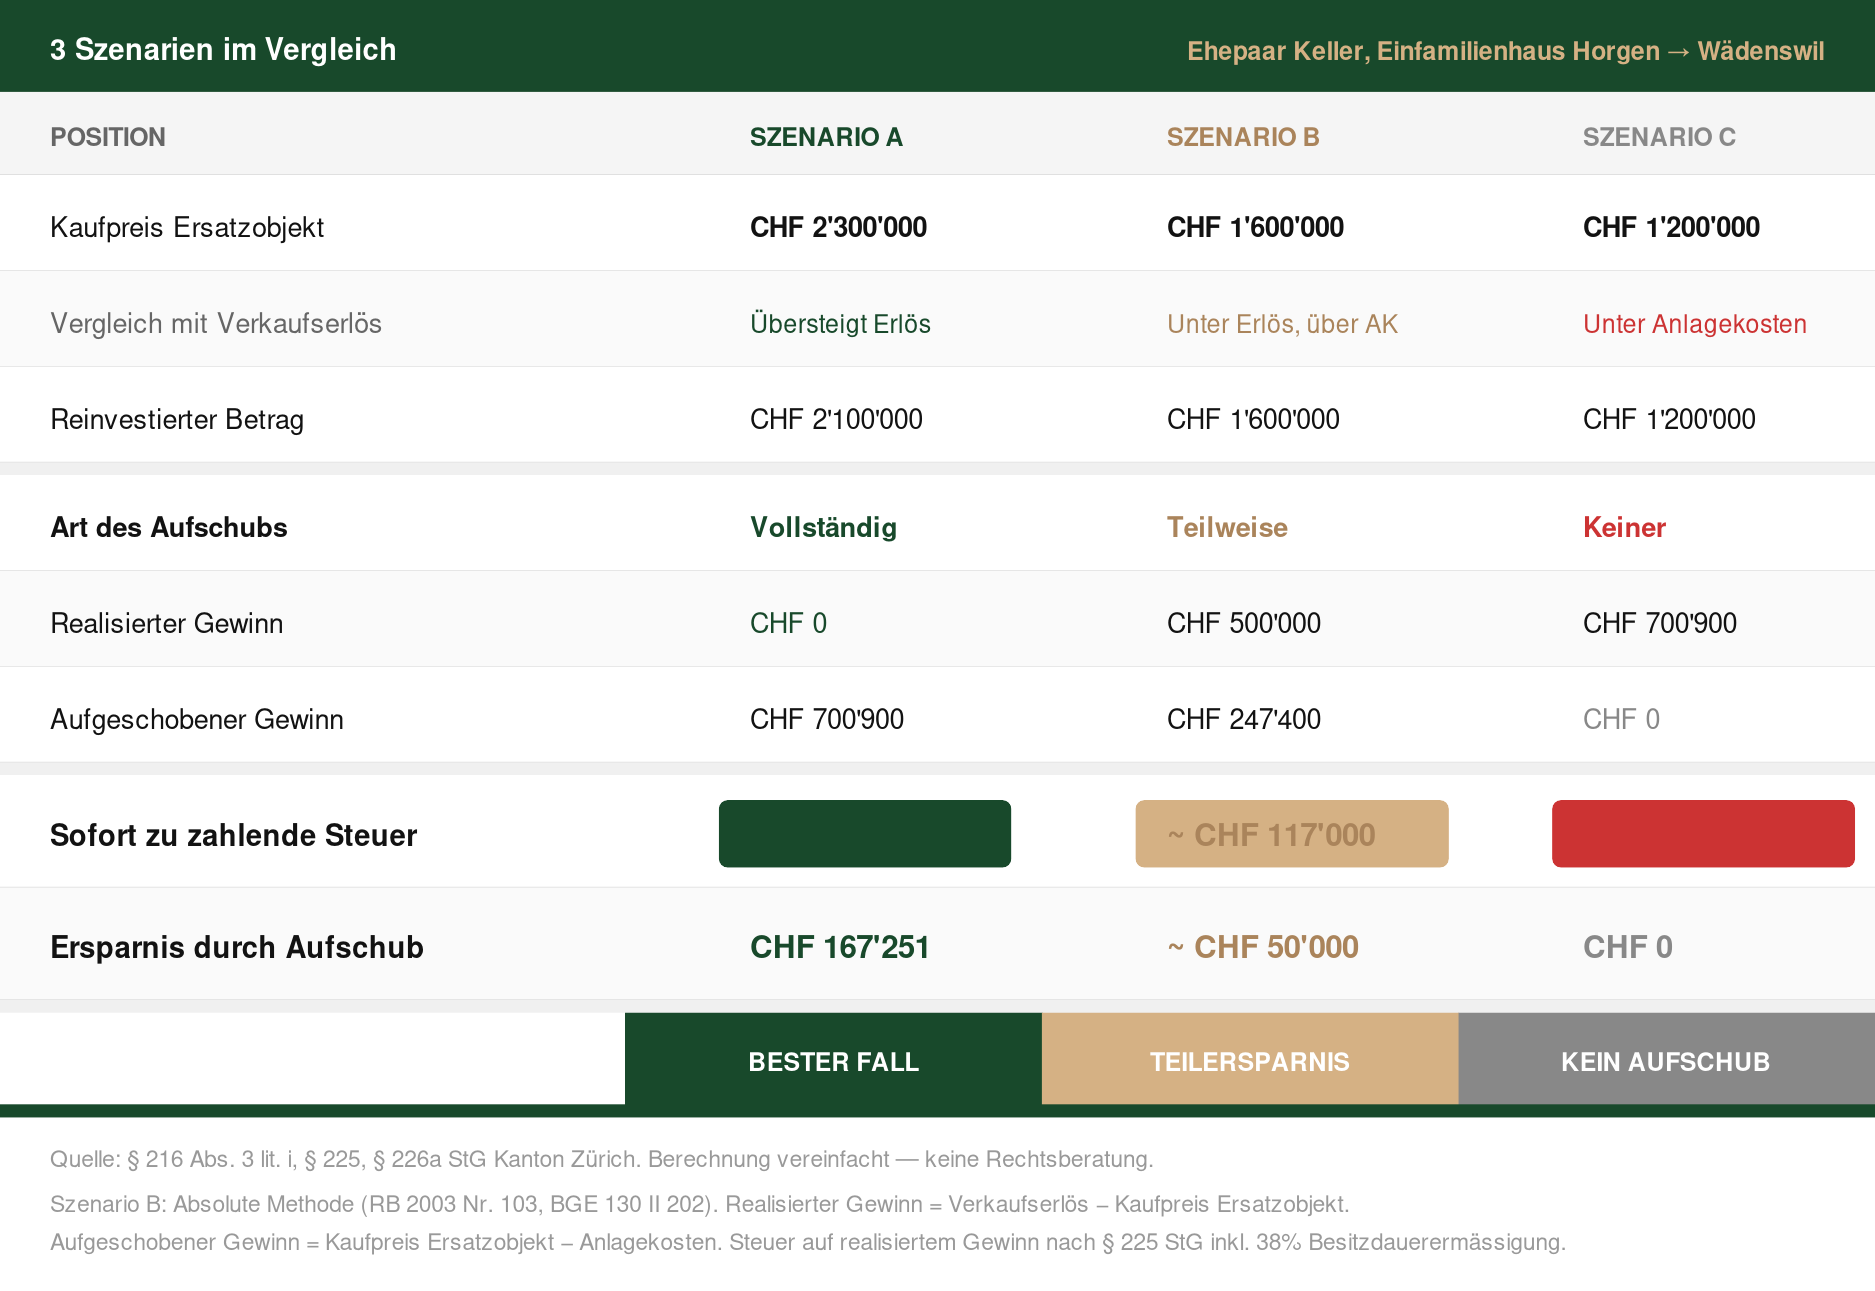This screenshot has width=1875, height=1291.
Task: Click the POSITION column header
Action: click(x=108, y=137)
